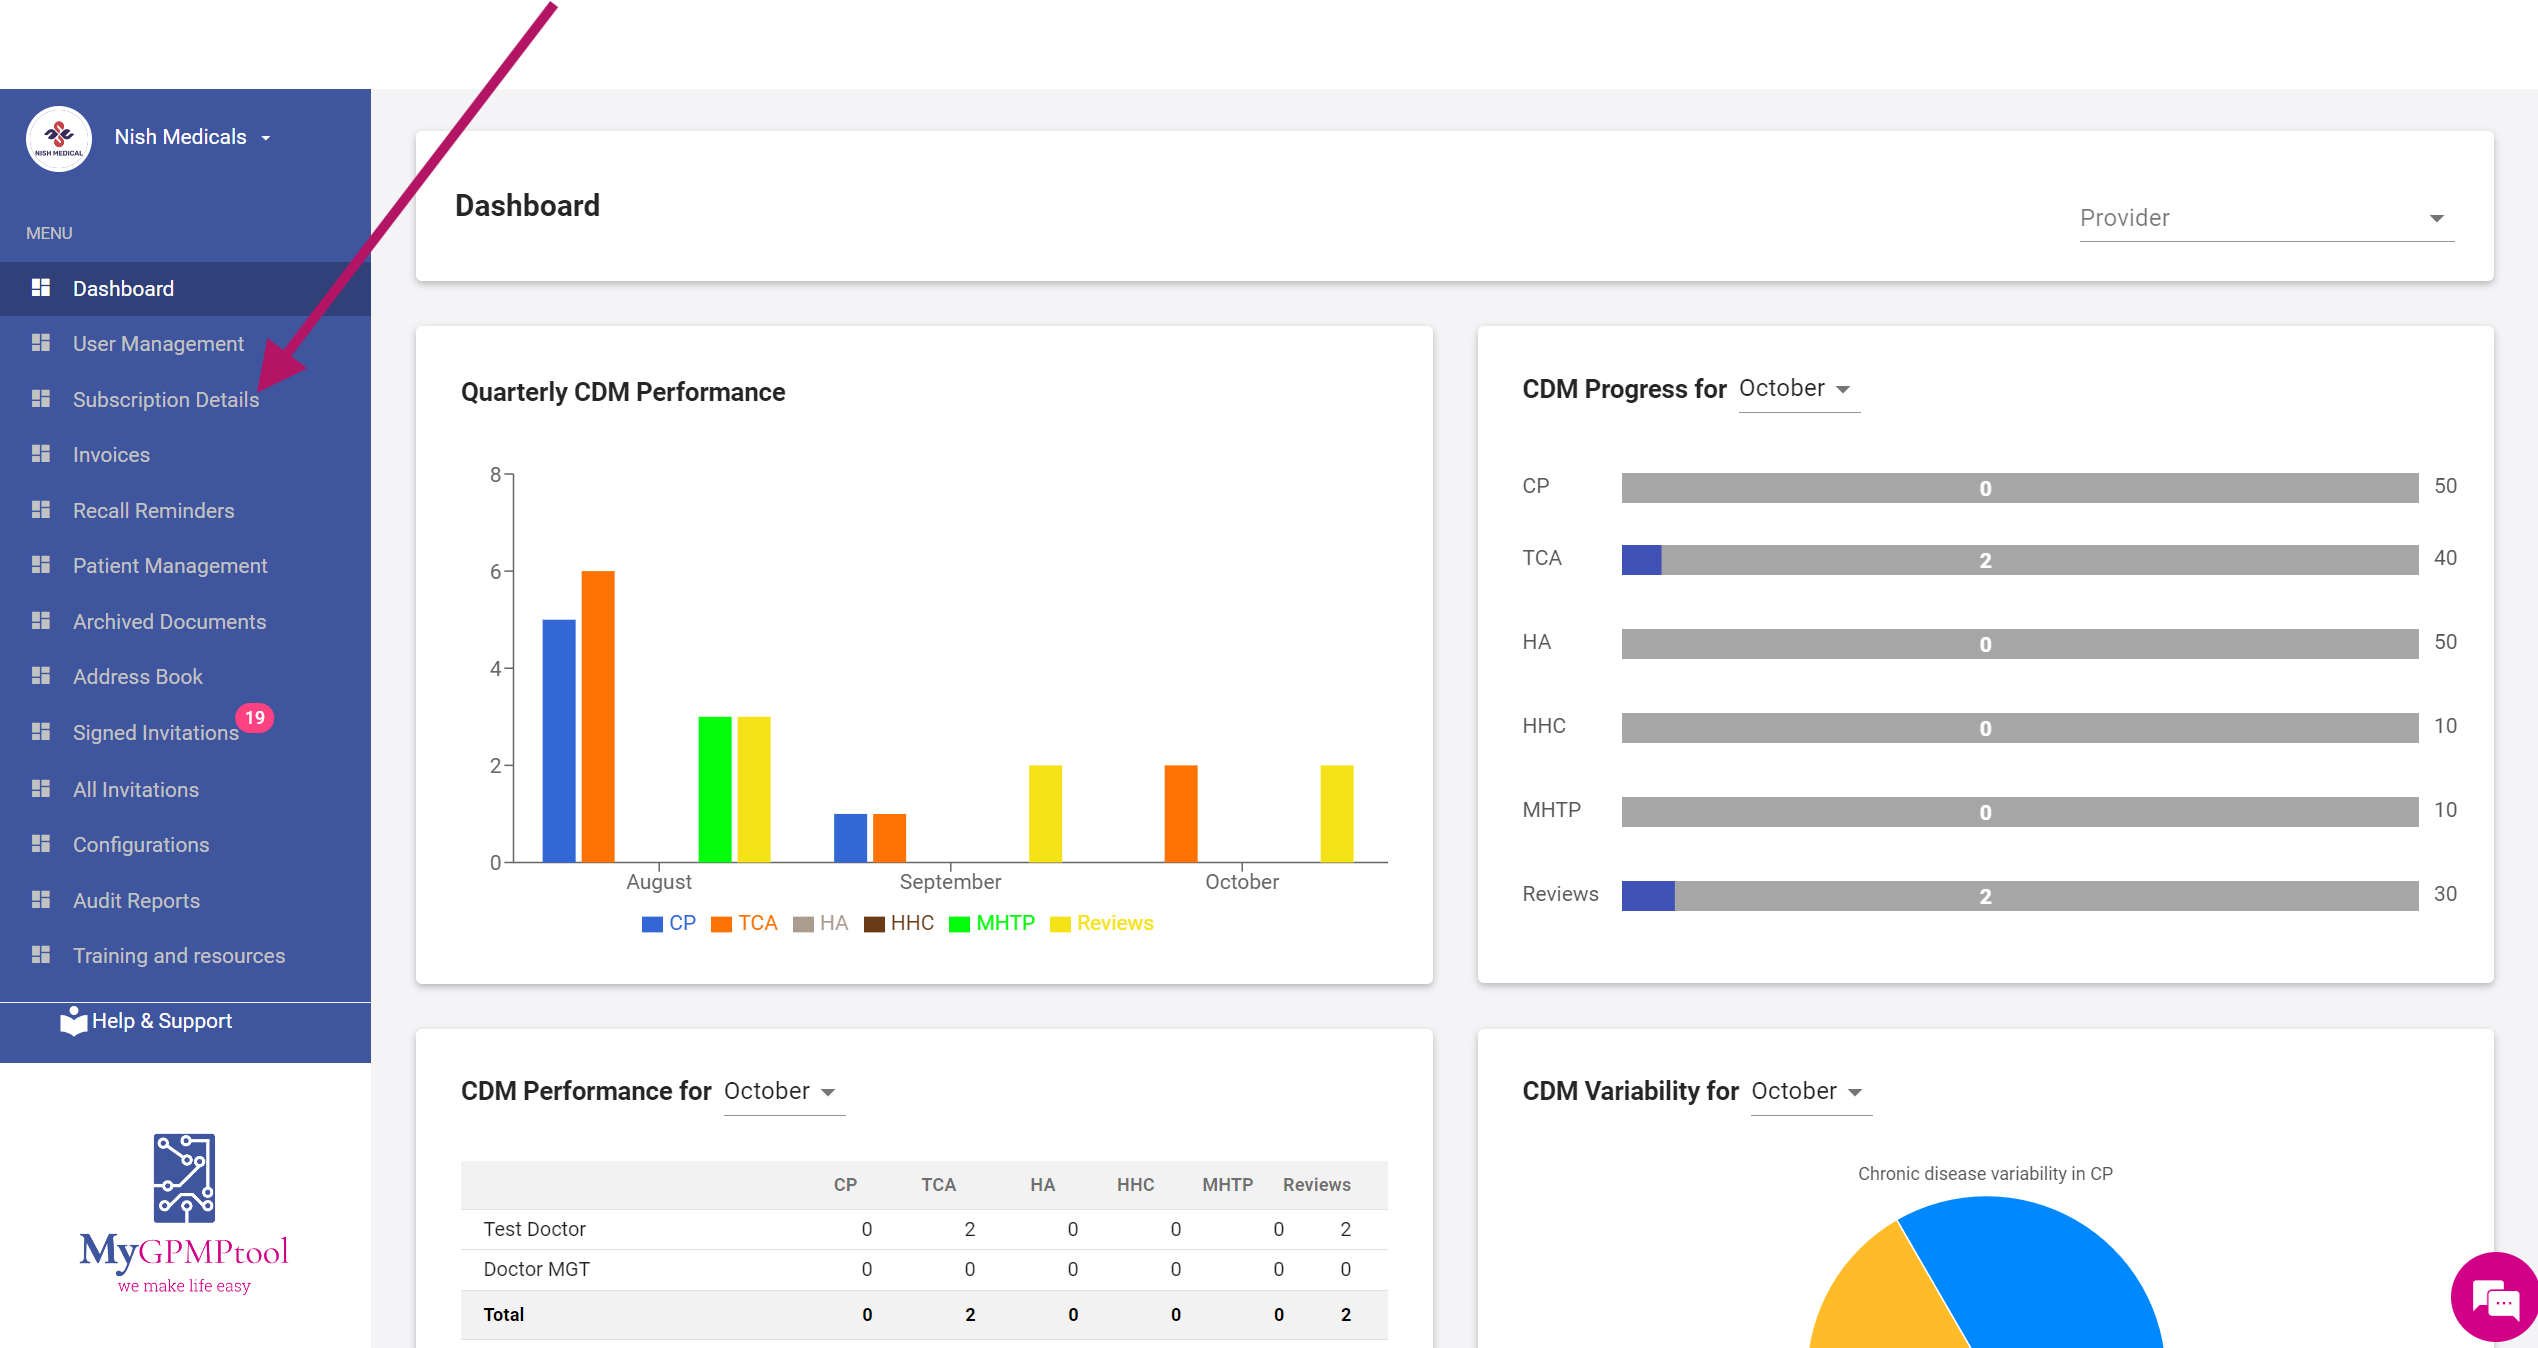The image size is (2538, 1348).
Task: Go to Subscription Details
Action: coord(185,400)
